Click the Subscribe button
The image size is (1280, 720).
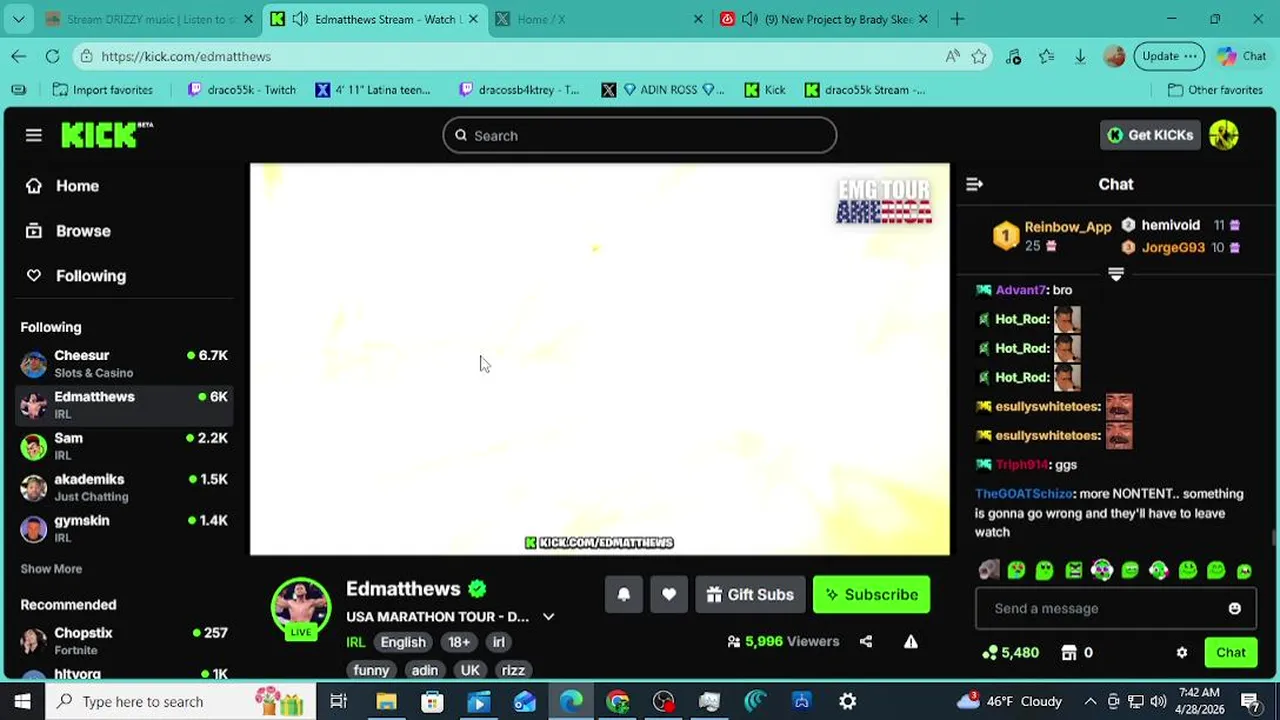pyautogui.click(x=871, y=594)
